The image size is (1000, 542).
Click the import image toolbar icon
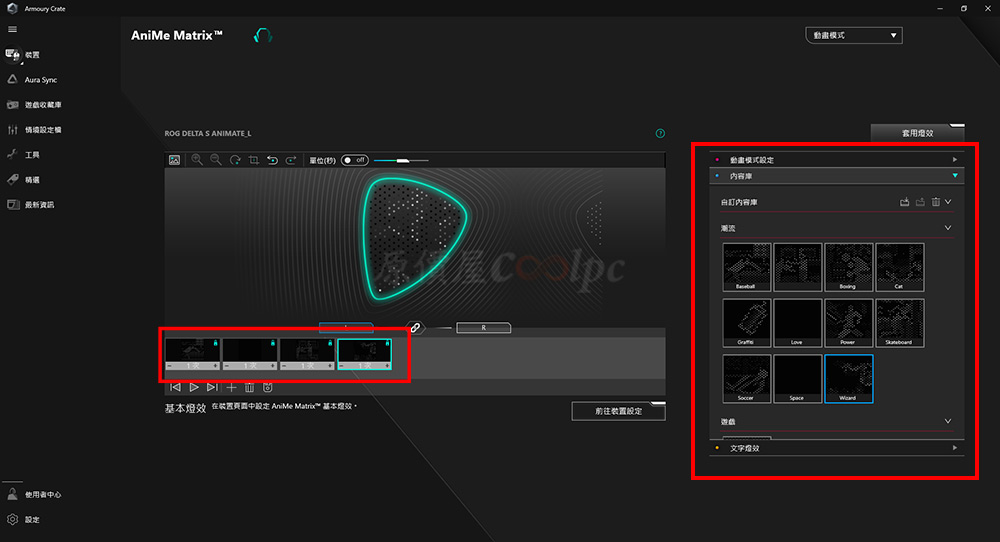[x=174, y=160]
